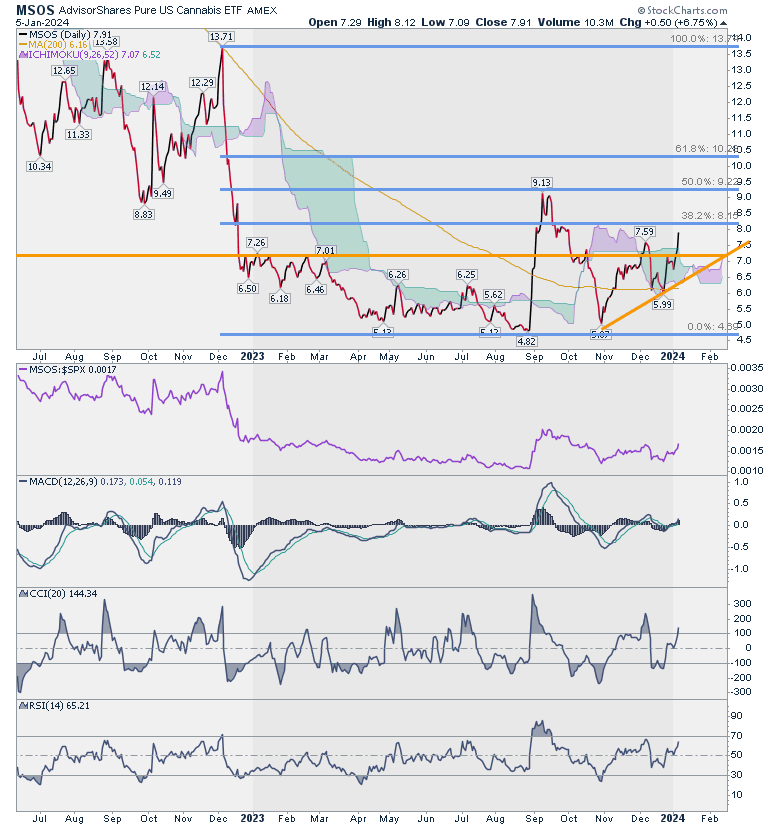The height and width of the screenshot is (828, 780).
Task: Click the 6.18 price label
Action: click(x=279, y=298)
